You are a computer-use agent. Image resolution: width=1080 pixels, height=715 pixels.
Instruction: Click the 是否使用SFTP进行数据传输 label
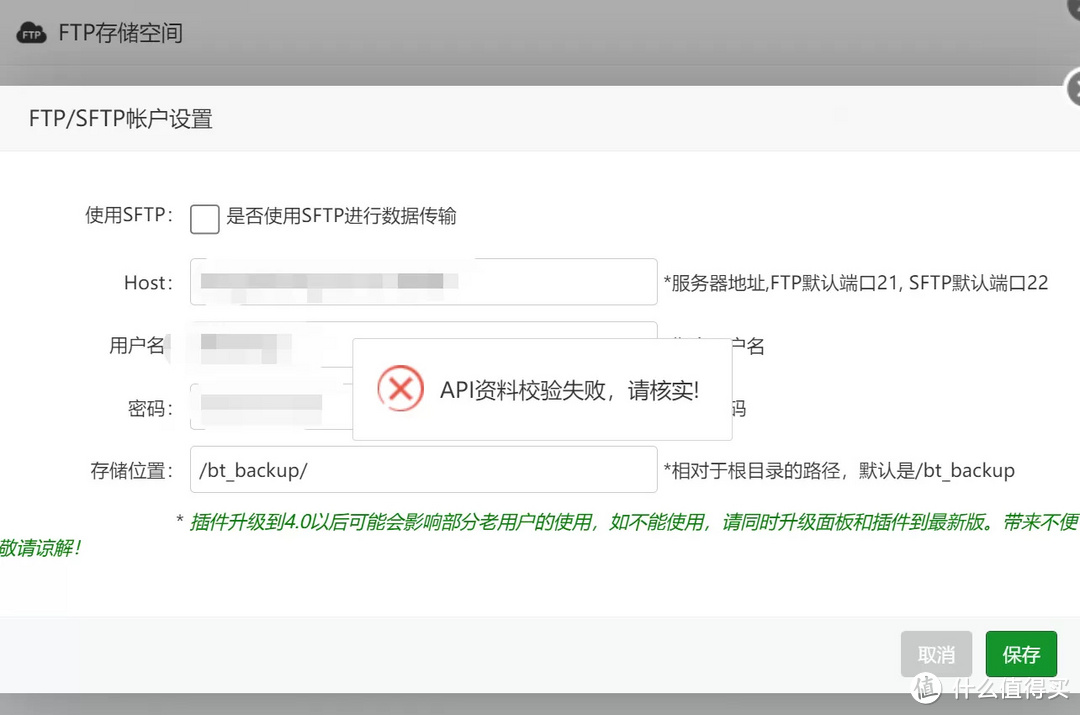(x=341, y=216)
